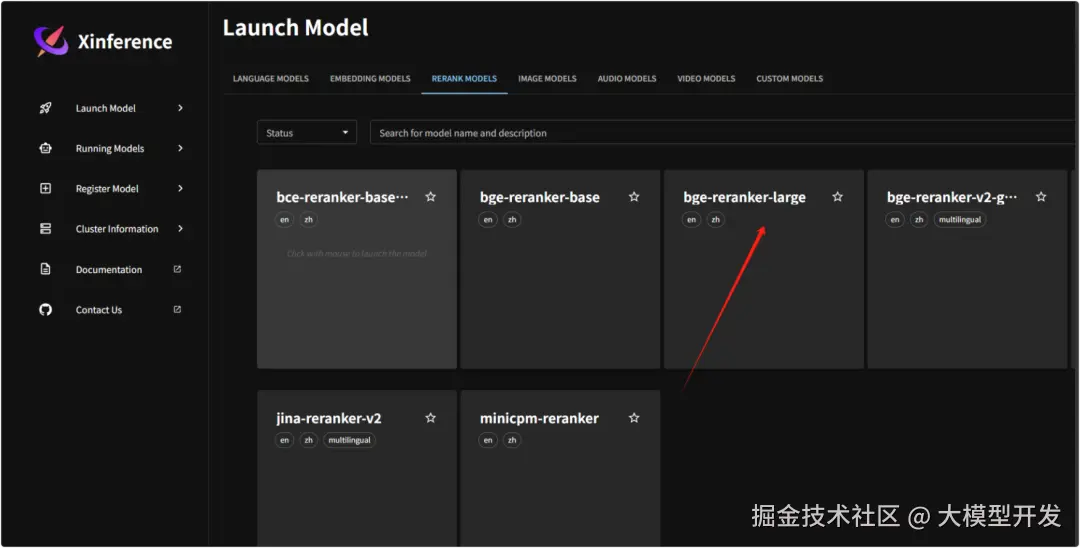The width and height of the screenshot is (1080, 548).
Task: Select the Rerank Models tab
Action: (464, 78)
